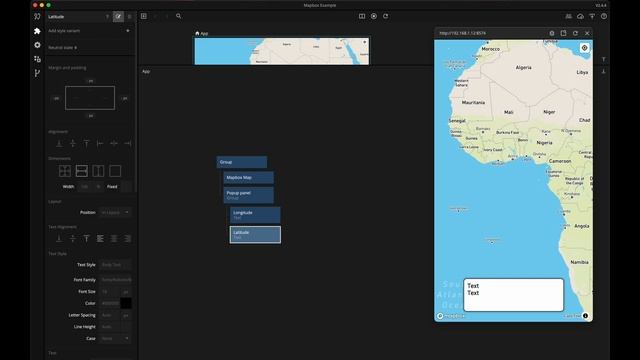Select the last Alignment option icon

[x=127, y=143]
